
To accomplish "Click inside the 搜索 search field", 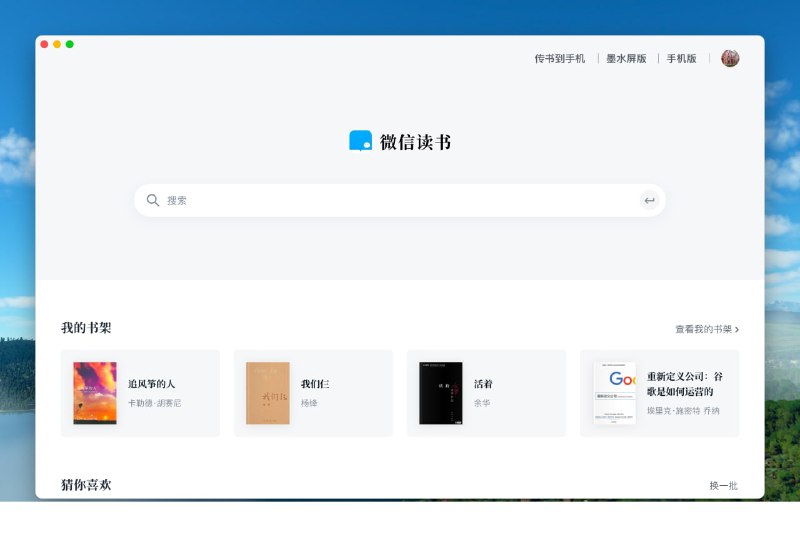I will click(399, 200).
